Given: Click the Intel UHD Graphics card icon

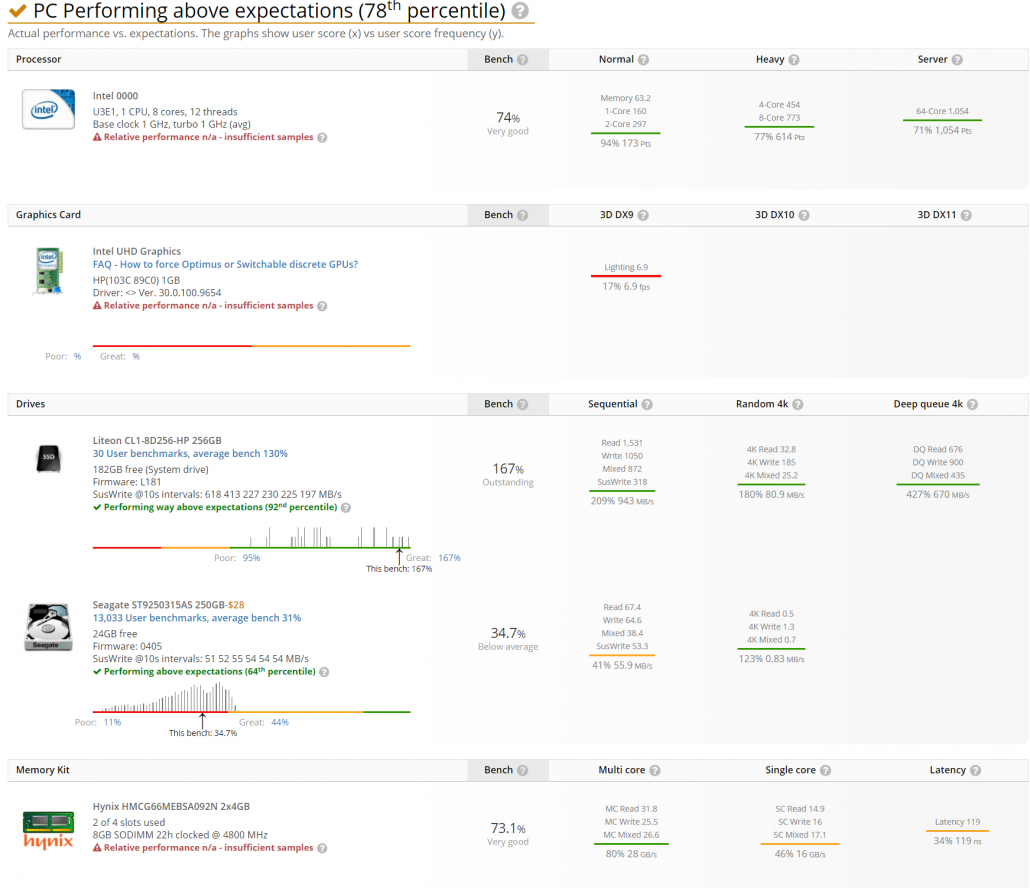Looking at the screenshot, I should 48,271.
